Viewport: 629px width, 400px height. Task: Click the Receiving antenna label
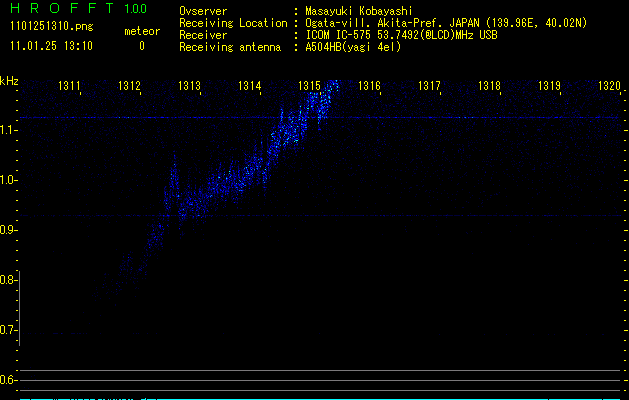(x=230, y=47)
